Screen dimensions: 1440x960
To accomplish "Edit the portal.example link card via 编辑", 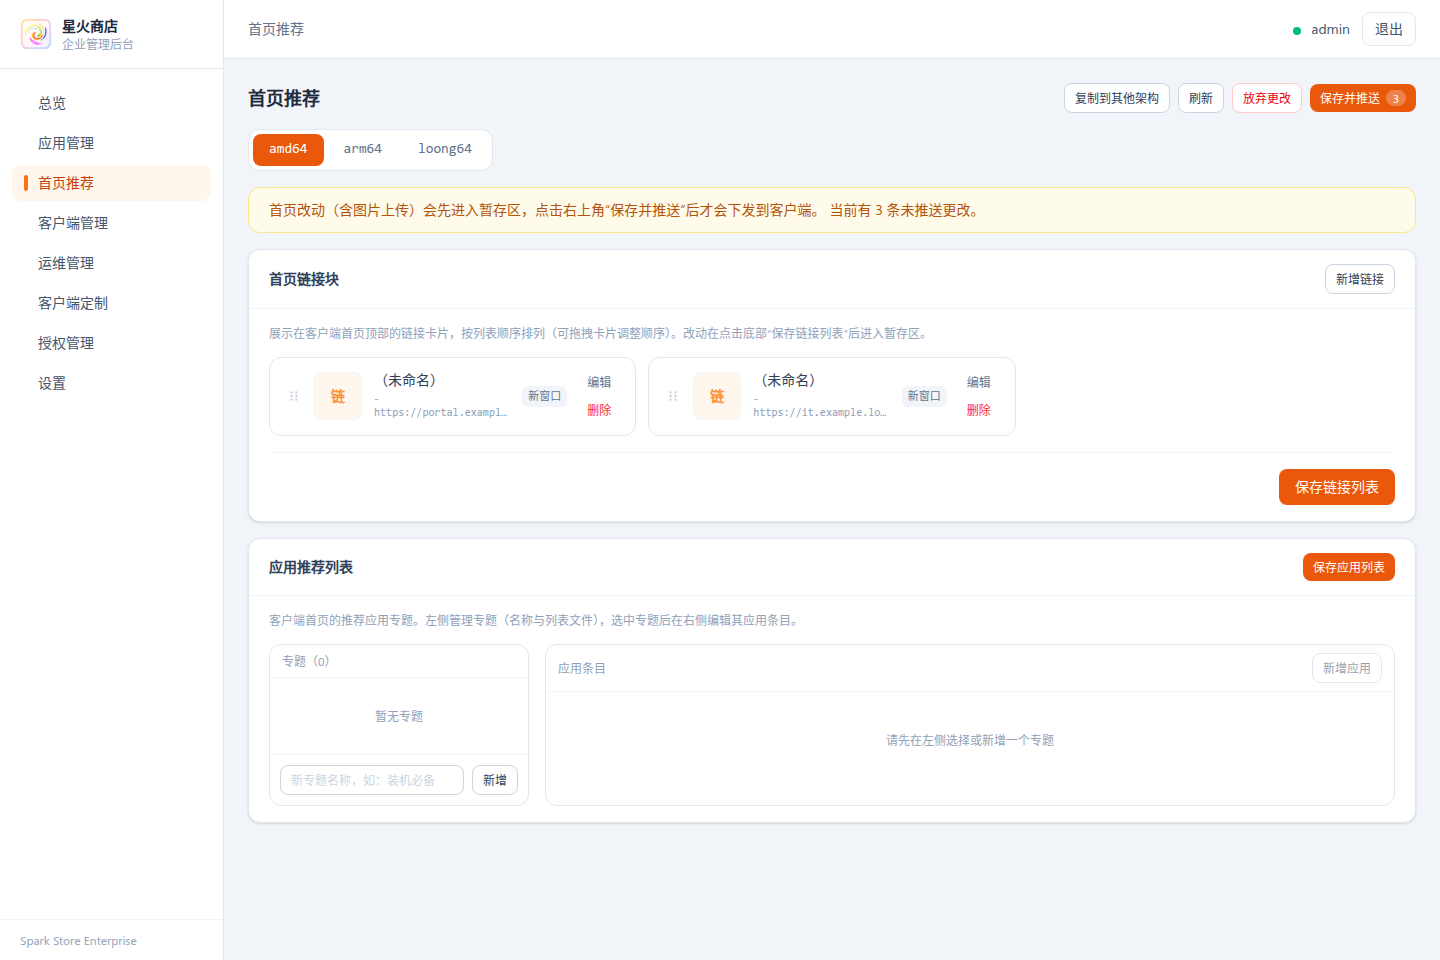I will [599, 382].
